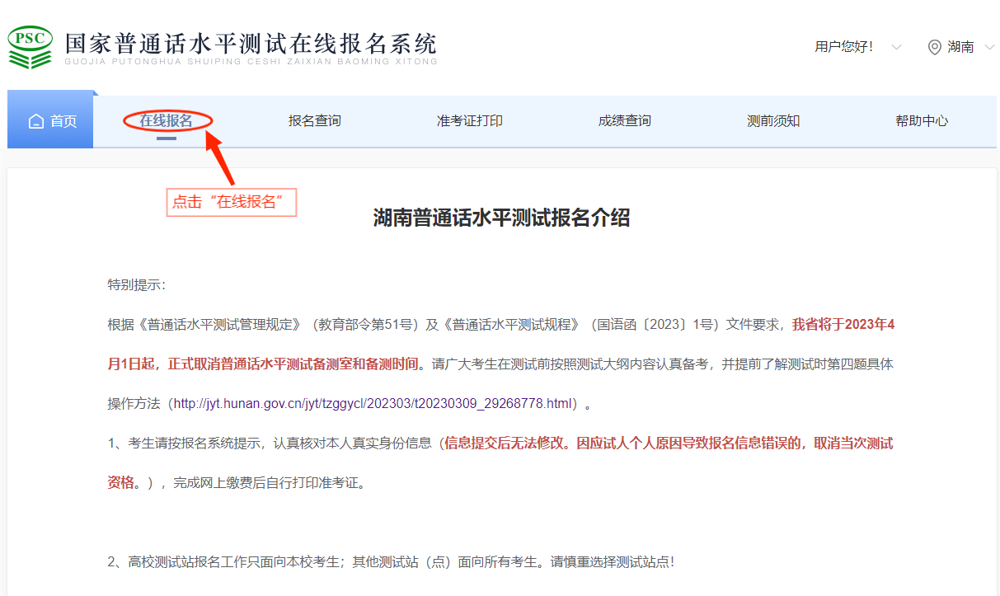
Task: Click the 用户您好! greeting text
Action: (x=844, y=47)
